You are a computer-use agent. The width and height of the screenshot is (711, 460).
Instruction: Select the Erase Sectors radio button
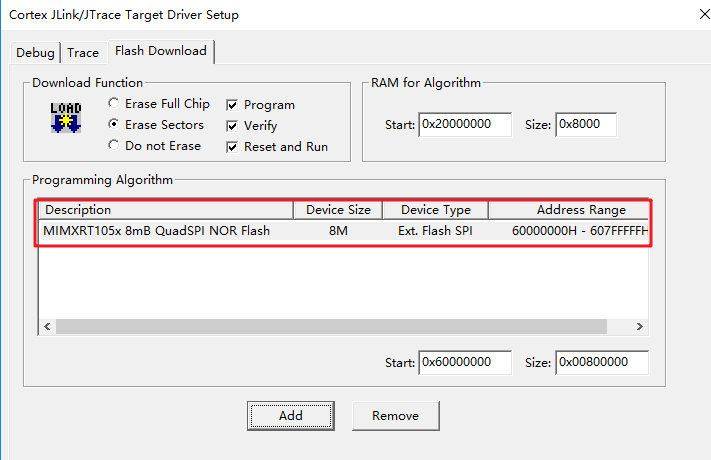pos(114,125)
